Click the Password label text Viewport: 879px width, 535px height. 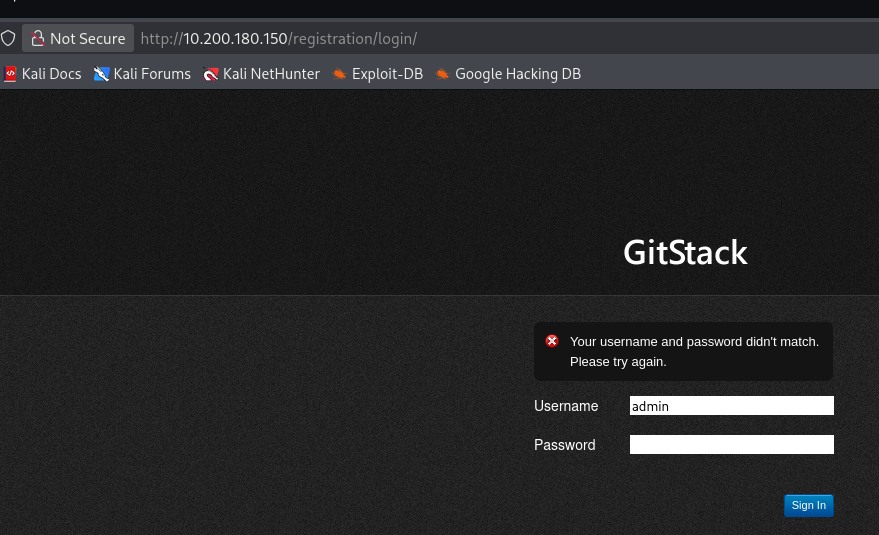[564, 445]
